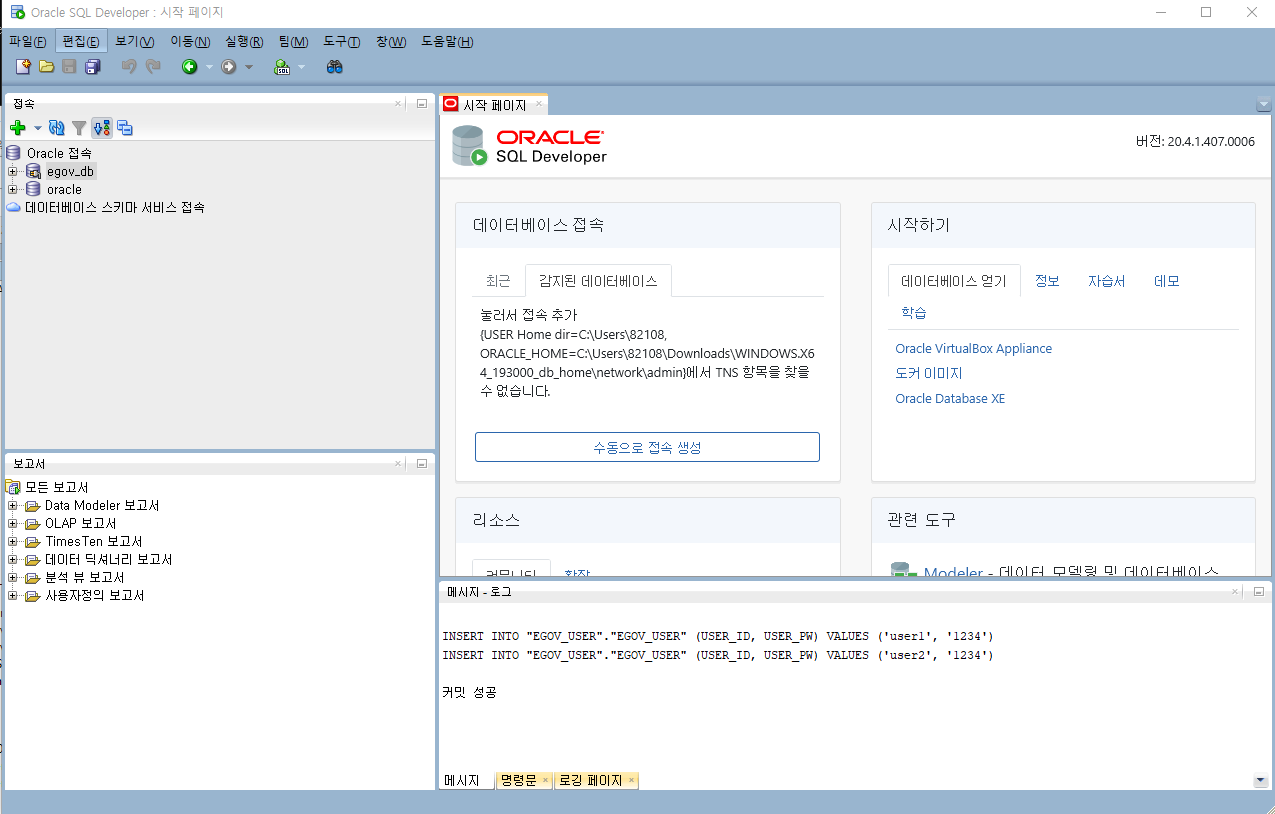Click the cloud icon for schema service connections

click(x=13, y=207)
